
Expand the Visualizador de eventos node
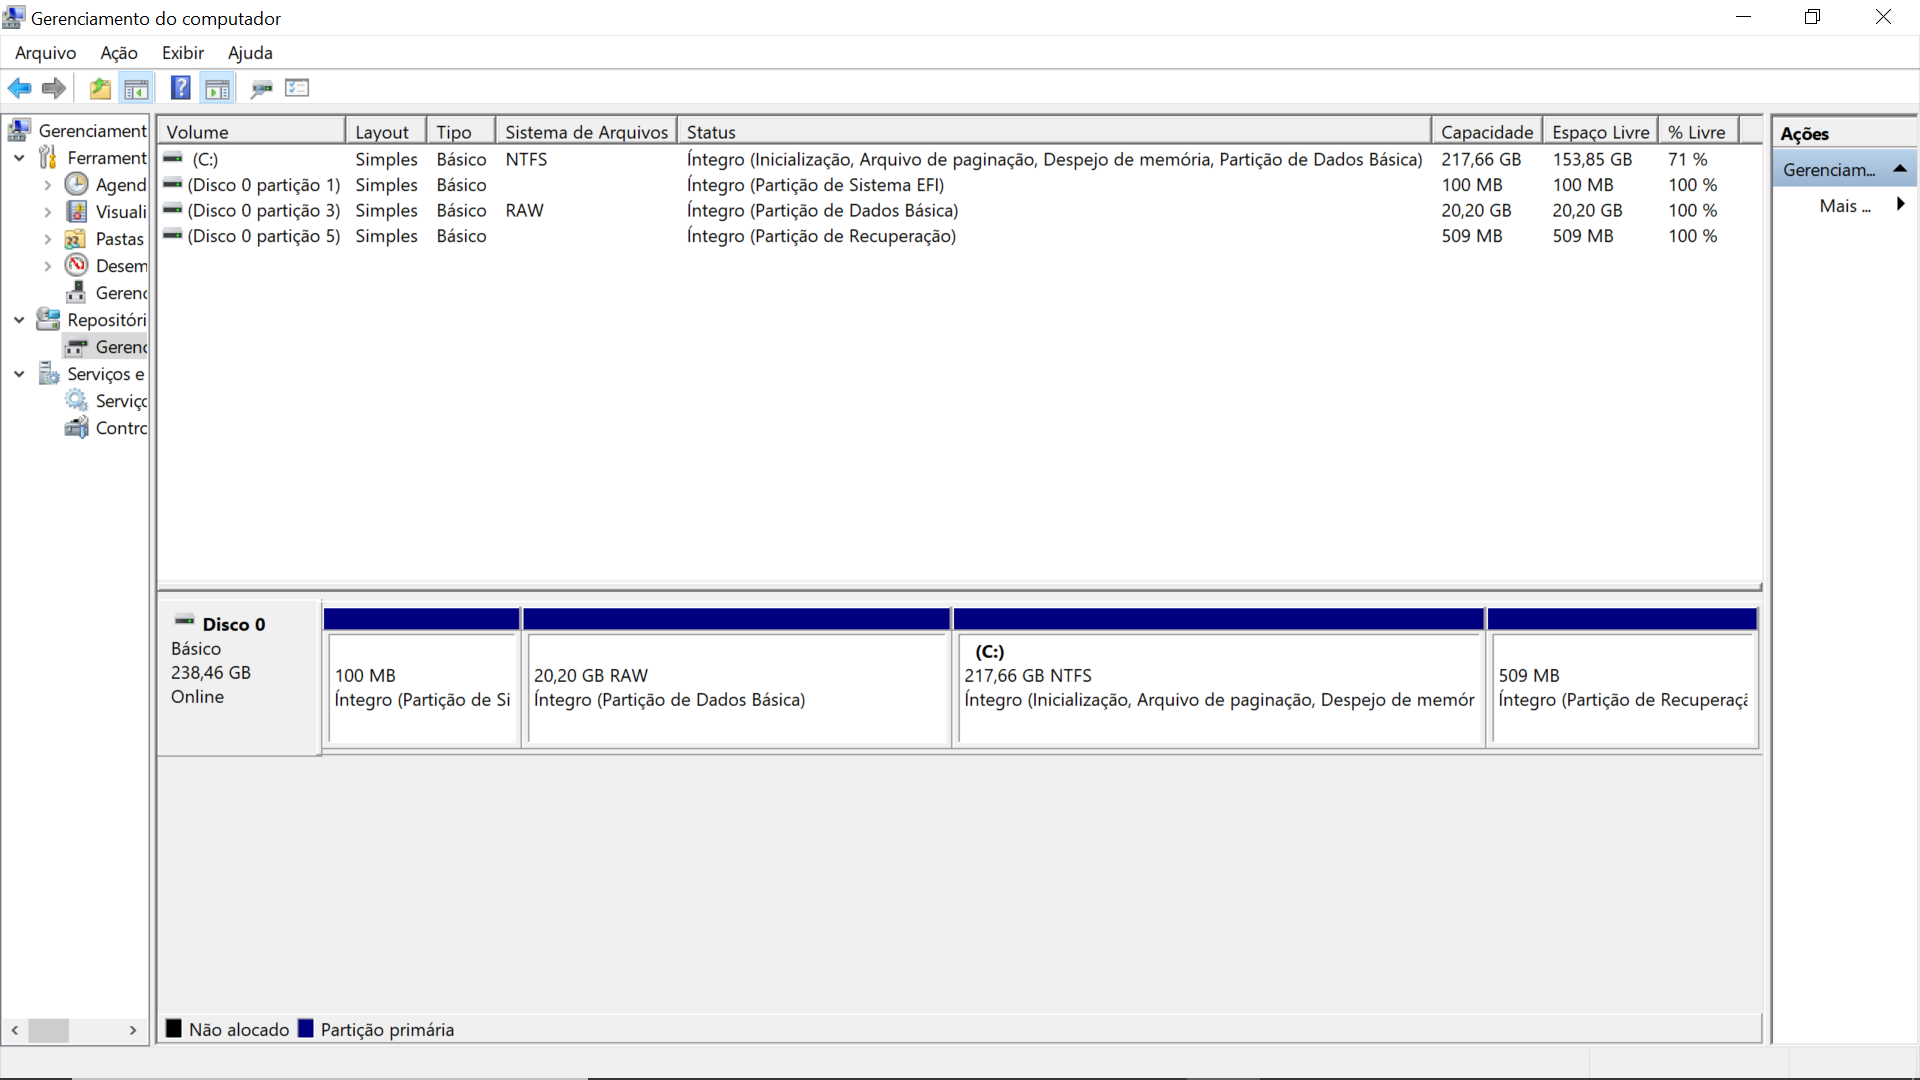coord(47,212)
